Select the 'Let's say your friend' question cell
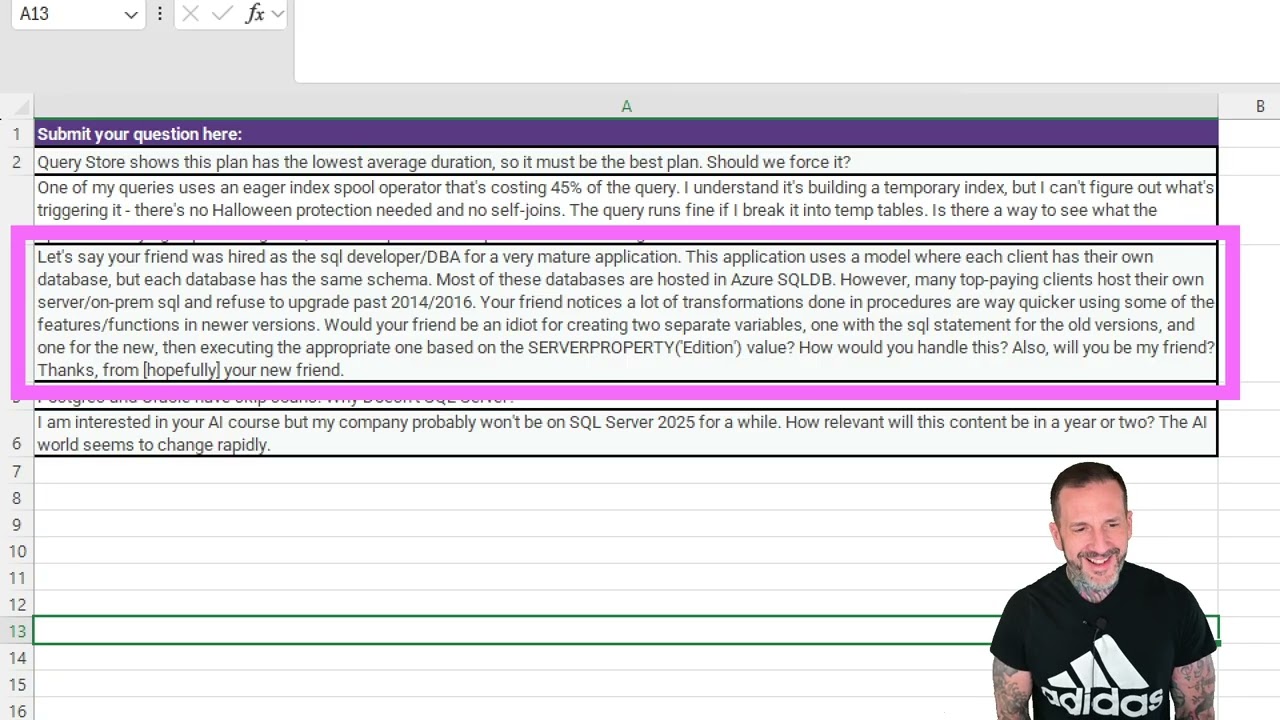The image size is (1280, 720). [626, 313]
